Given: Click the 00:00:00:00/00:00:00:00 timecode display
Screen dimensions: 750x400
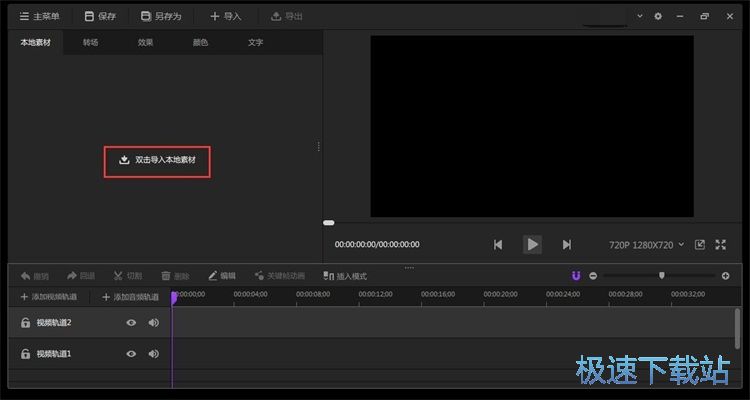Looking at the screenshot, I should (x=377, y=244).
